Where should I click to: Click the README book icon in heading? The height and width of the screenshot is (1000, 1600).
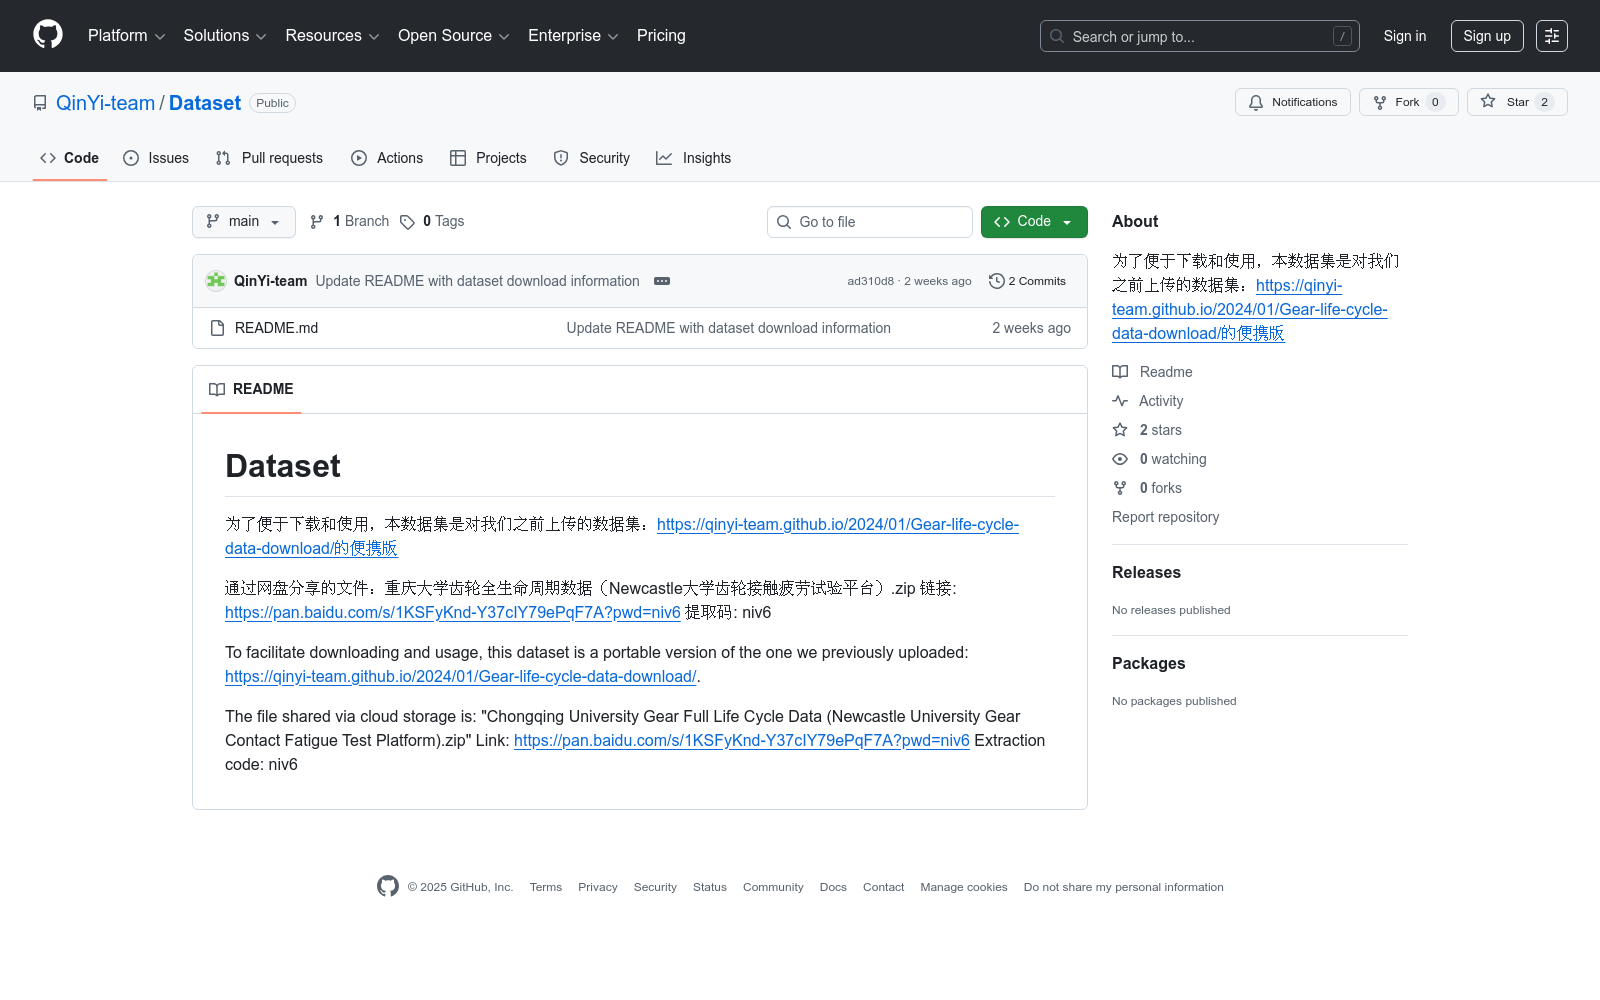(217, 389)
